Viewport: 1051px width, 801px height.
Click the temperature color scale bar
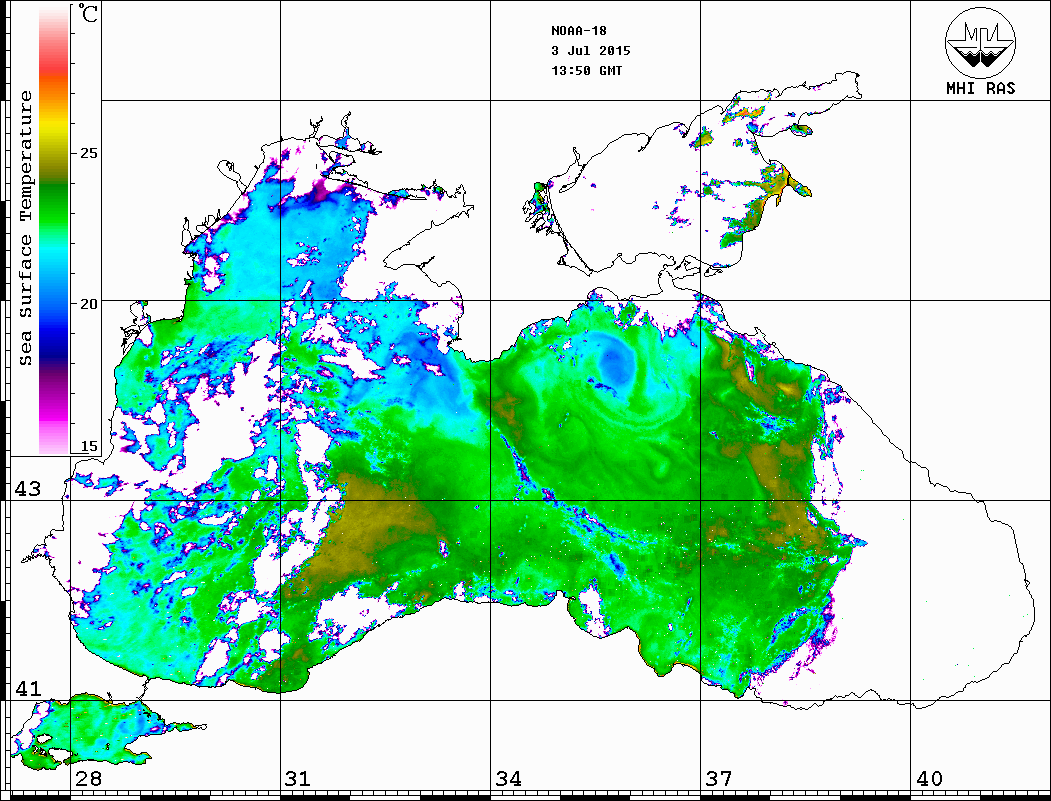tap(54, 231)
